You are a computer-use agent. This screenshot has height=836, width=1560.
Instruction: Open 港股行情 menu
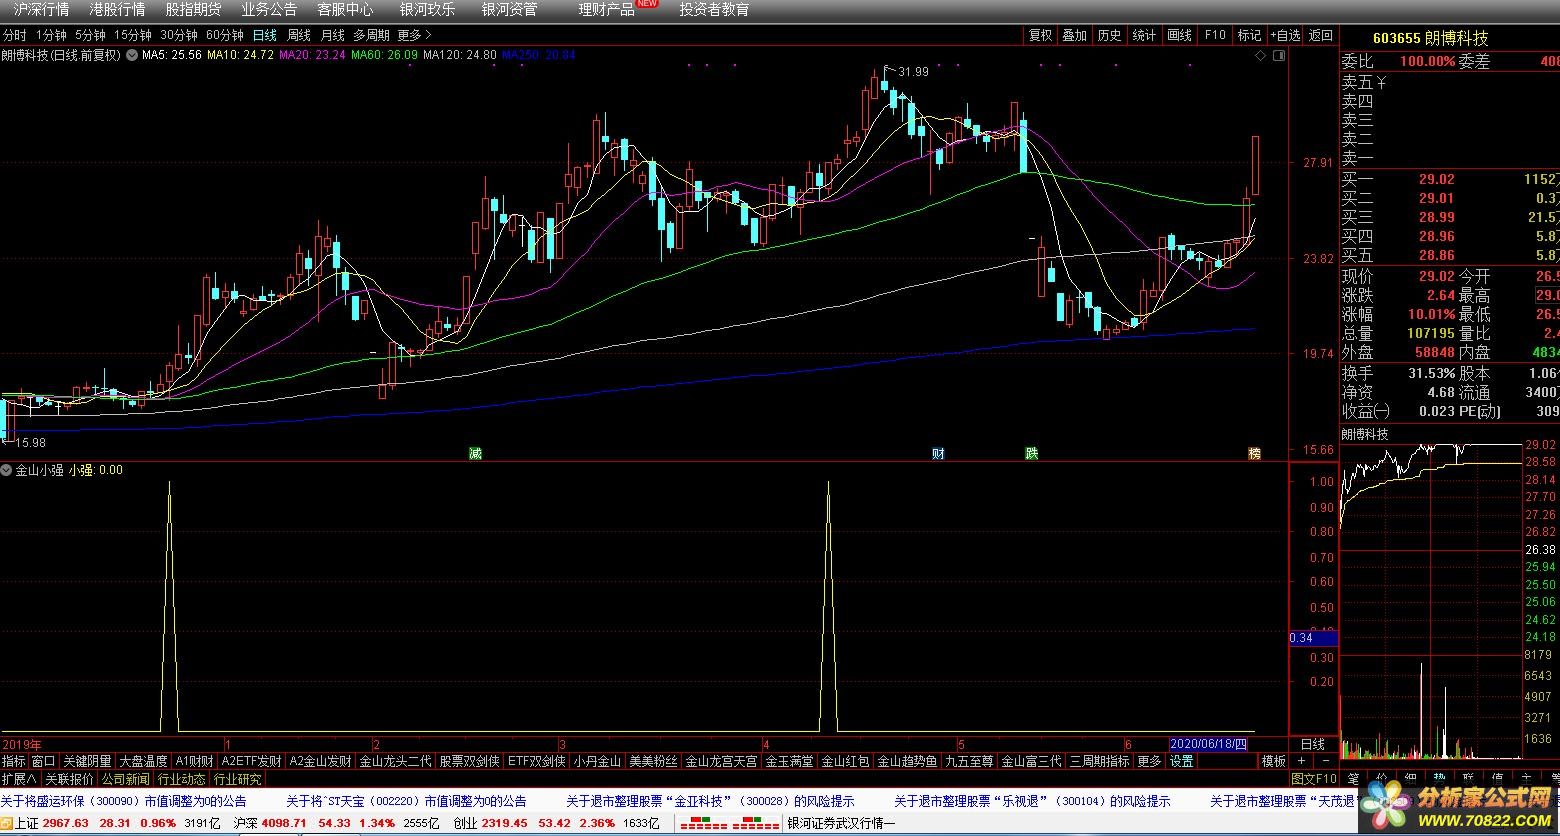(x=117, y=10)
